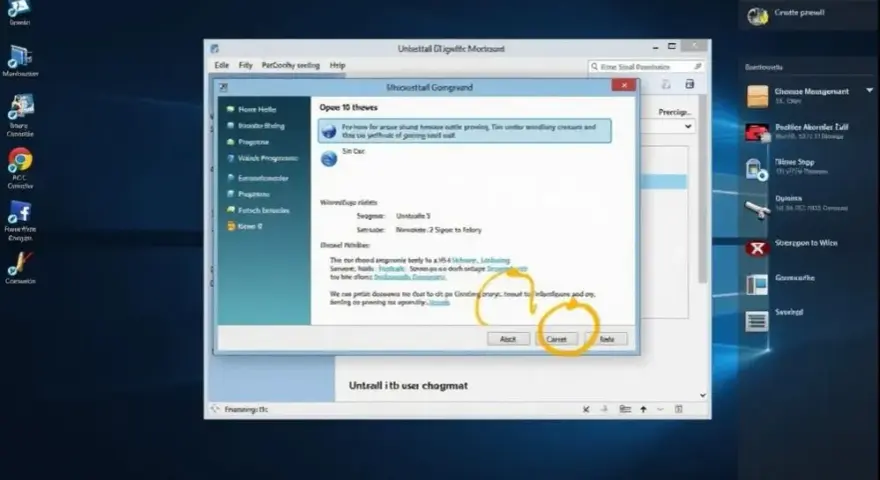
Task: Click the blue highlighted row behind the dialog
Action: point(663,181)
